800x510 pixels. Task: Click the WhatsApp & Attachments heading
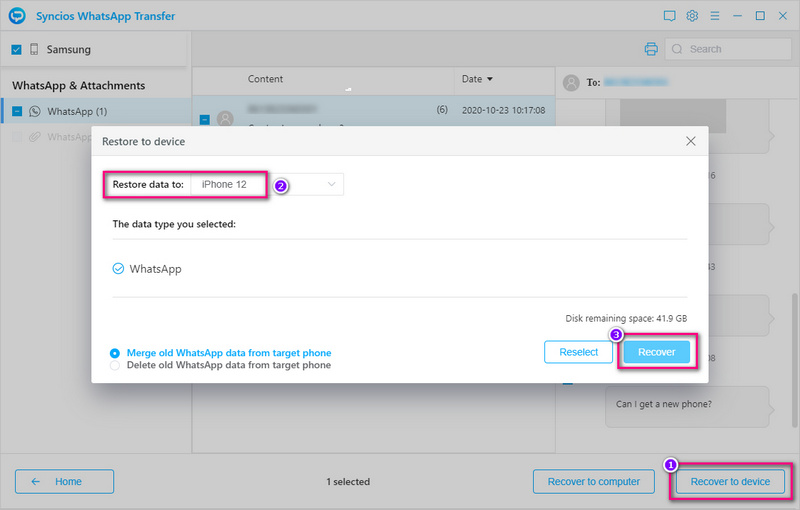[79, 86]
